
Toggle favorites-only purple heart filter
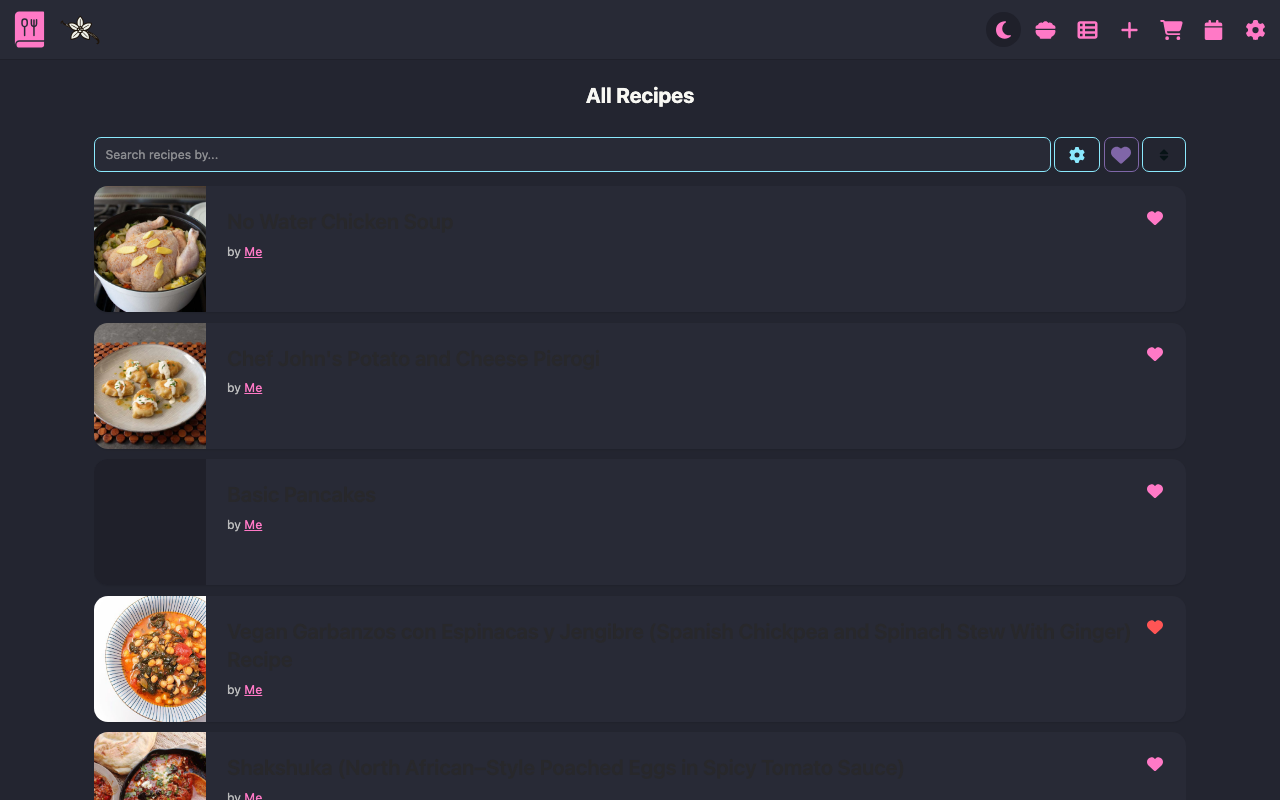[x=1121, y=155]
